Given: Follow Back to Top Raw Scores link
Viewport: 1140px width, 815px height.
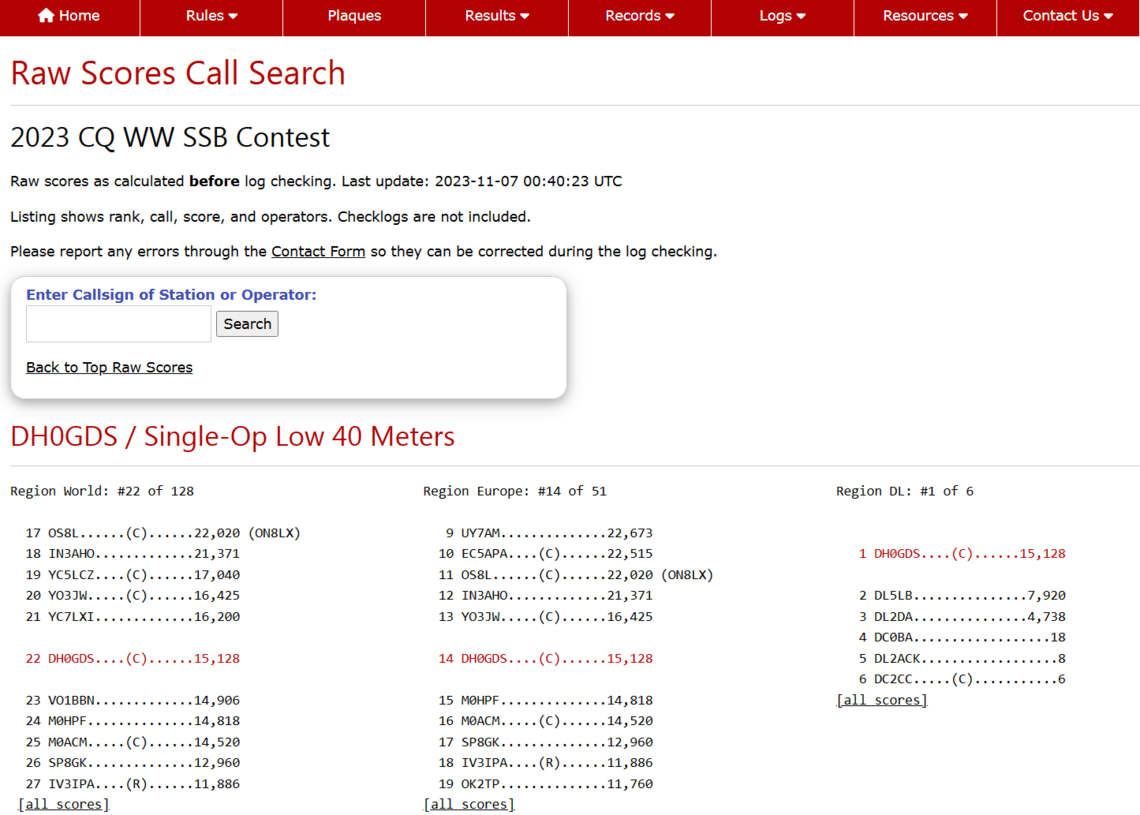Looking at the screenshot, I should 109,367.
